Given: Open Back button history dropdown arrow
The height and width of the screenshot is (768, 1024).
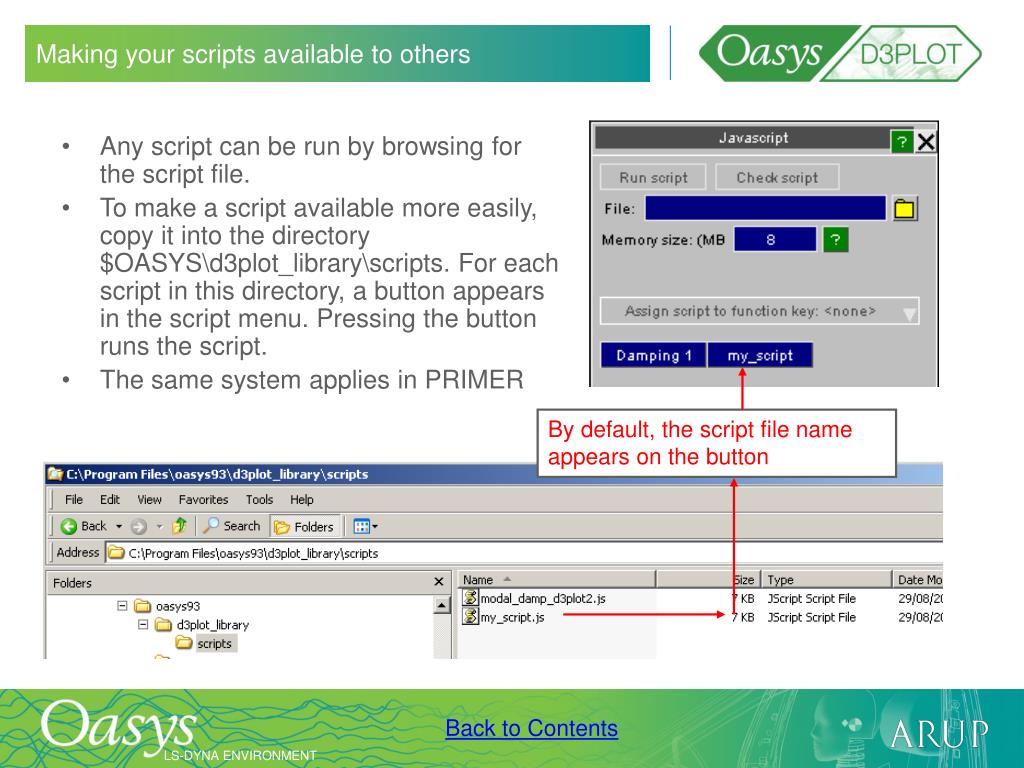Looking at the screenshot, I should tap(119, 526).
